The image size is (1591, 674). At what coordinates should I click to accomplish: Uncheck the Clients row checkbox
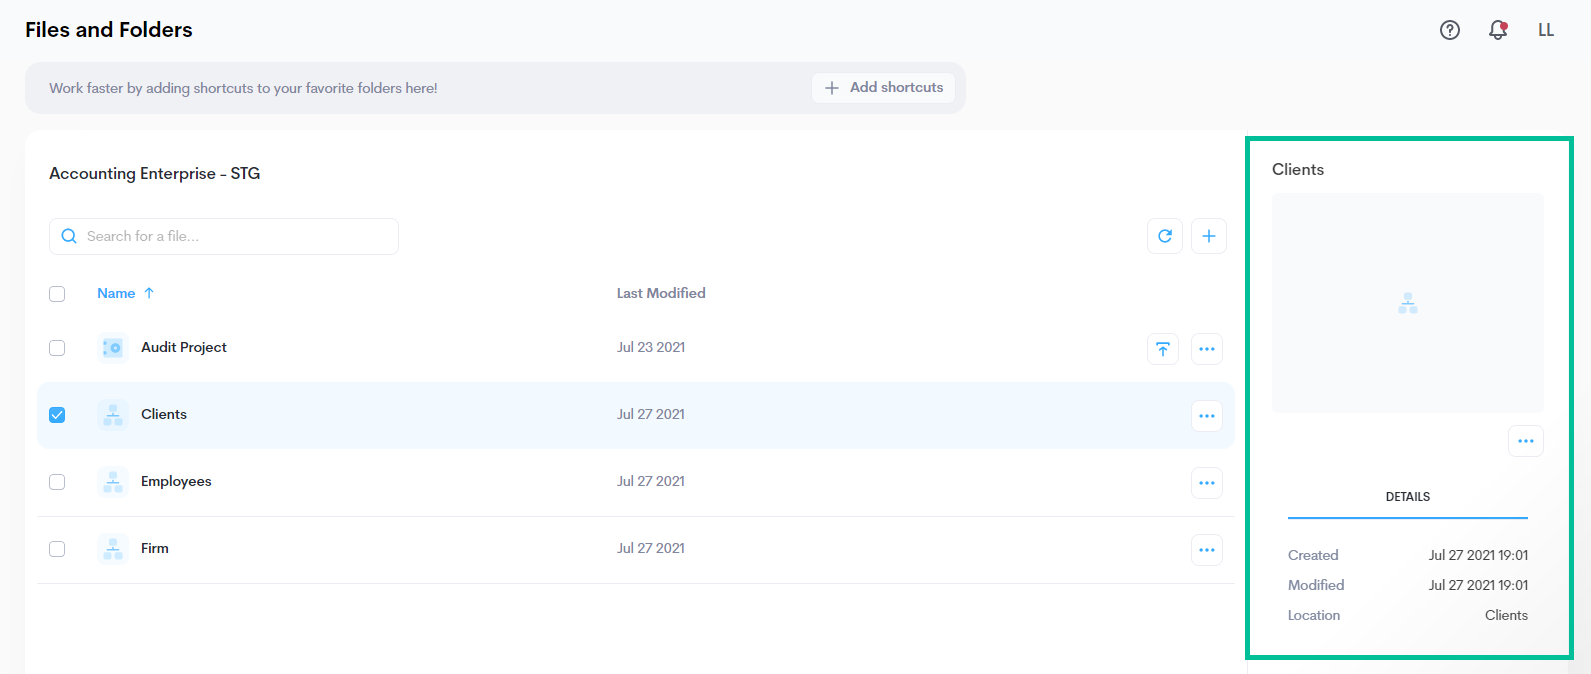click(57, 415)
